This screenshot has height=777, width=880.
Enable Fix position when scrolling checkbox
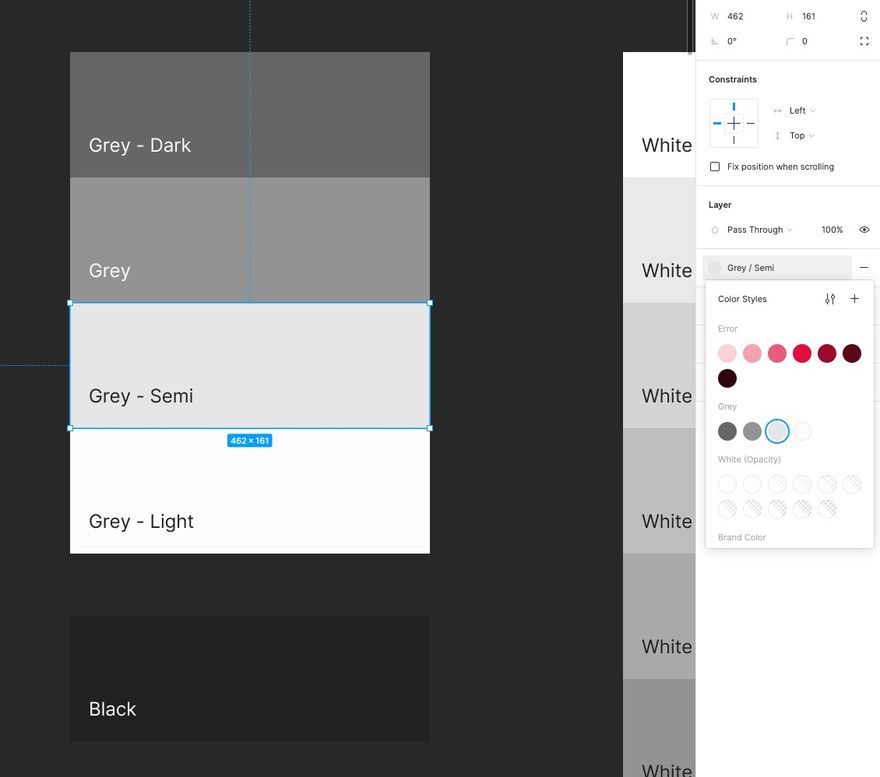714,167
